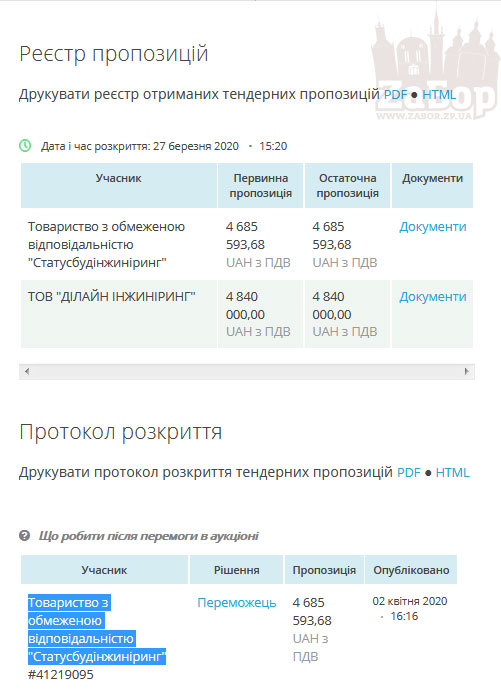Click the question mark help icon
The width and height of the screenshot is (501, 696).
tap(24, 536)
